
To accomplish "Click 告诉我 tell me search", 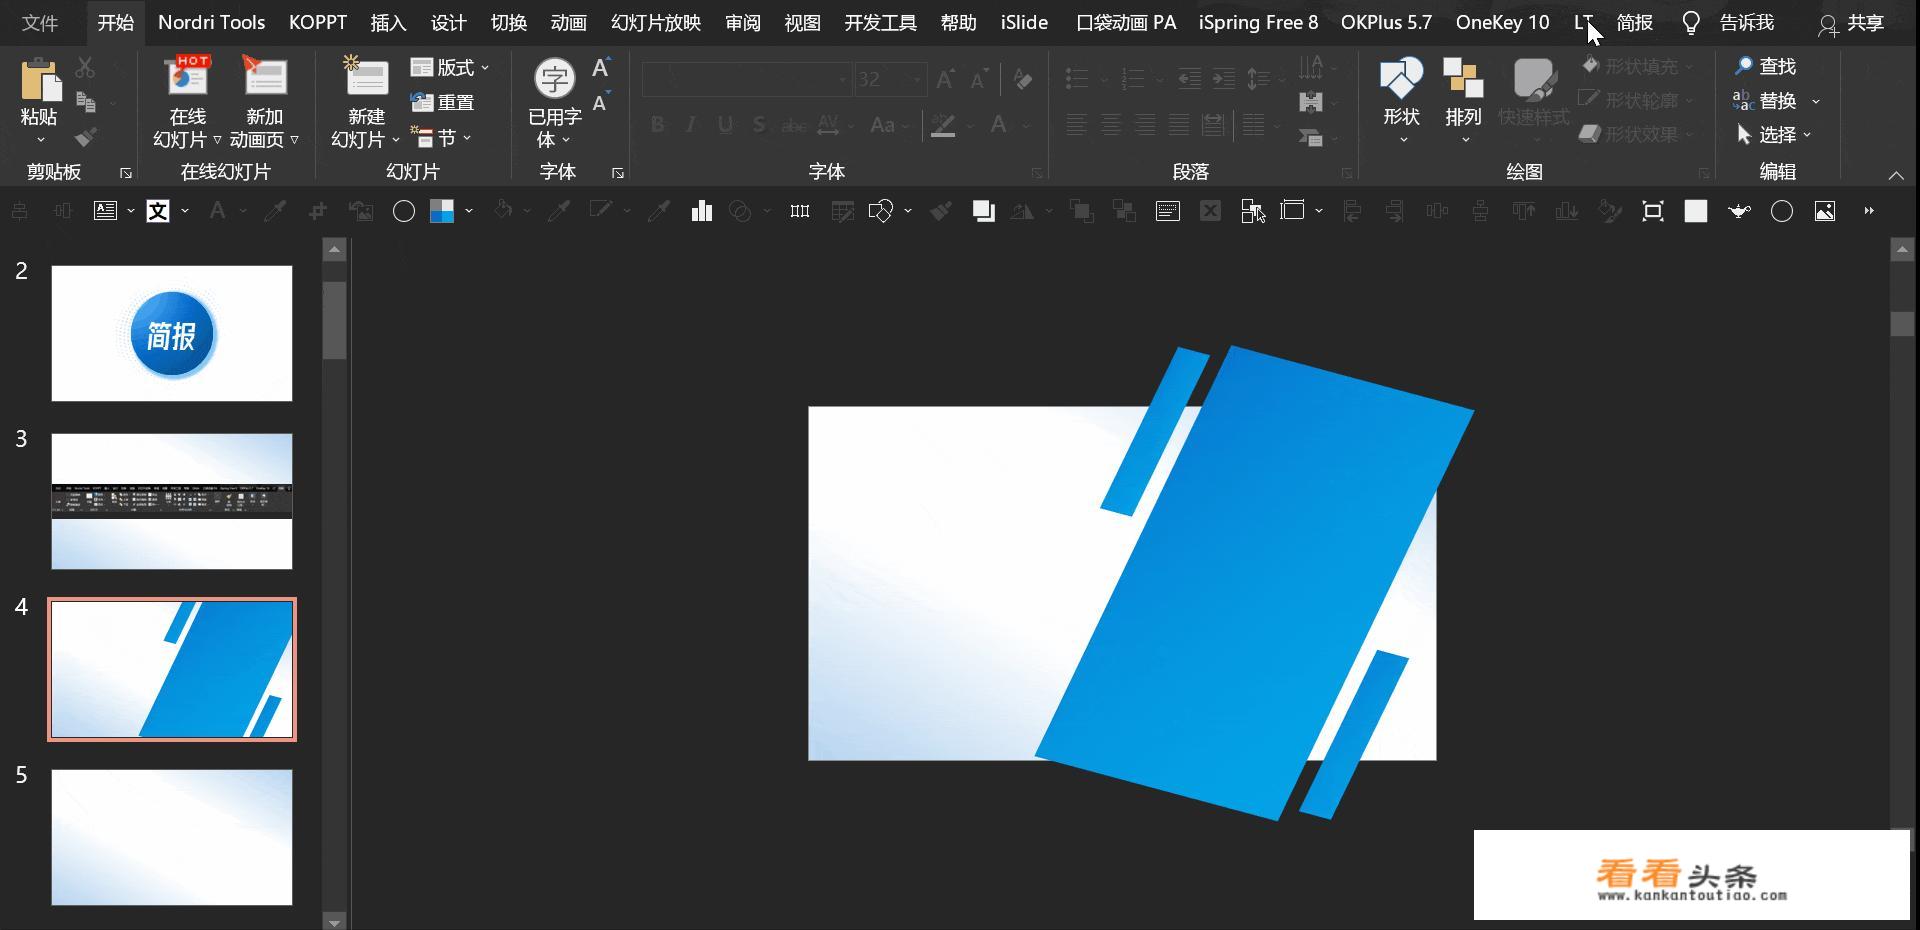I will tap(1746, 22).
